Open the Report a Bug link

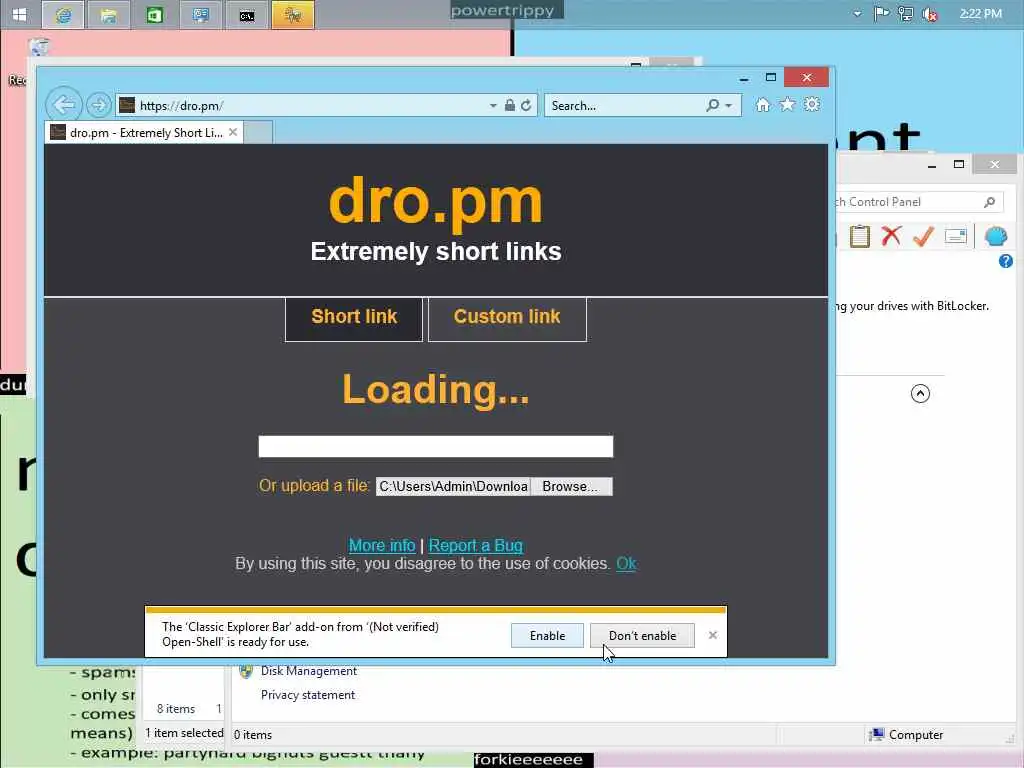click(475, 545)
